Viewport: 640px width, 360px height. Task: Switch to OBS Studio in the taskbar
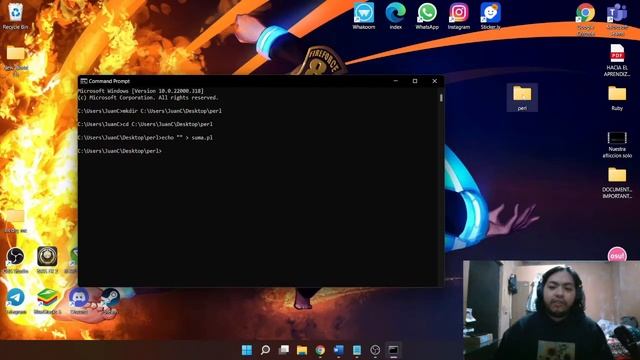click(375, 350)
